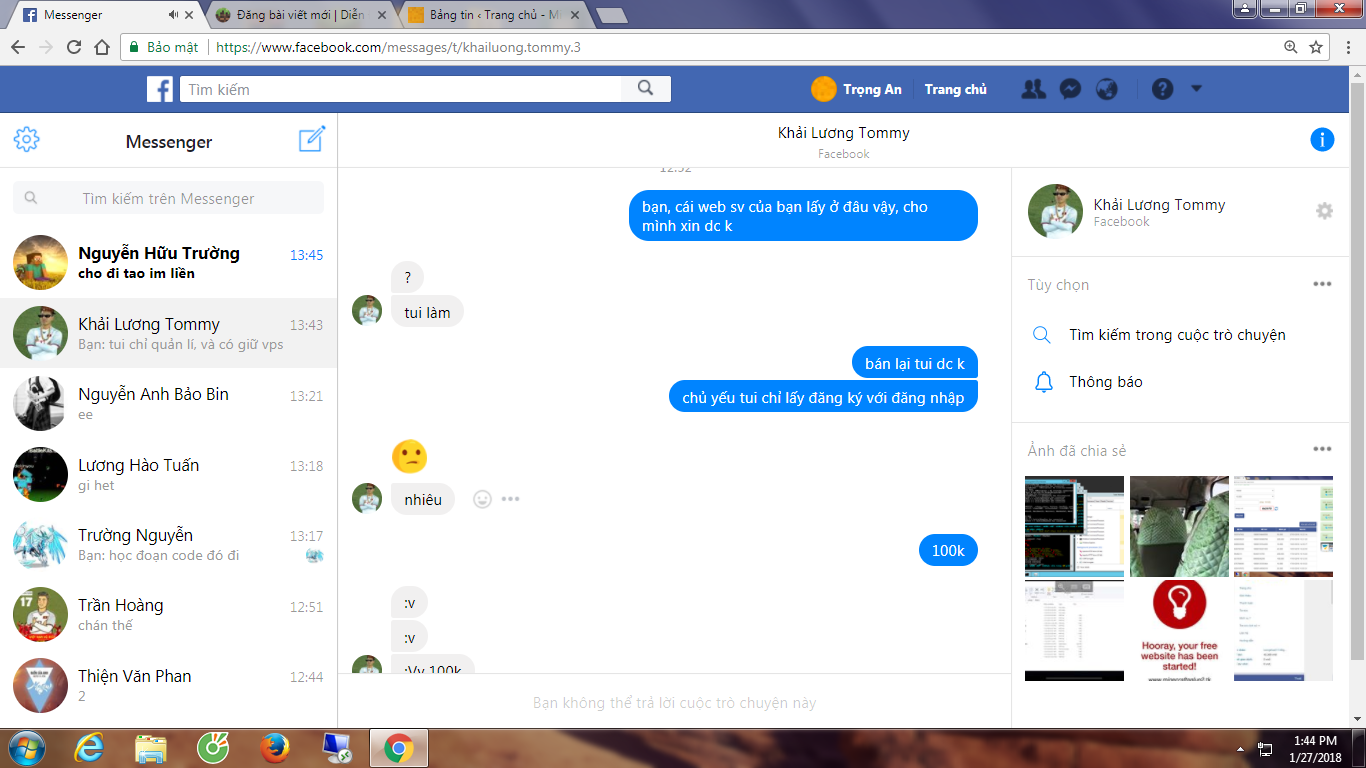Viewport: 1366px width, 768px height.
Task: Open Nguyễn Anh Bảo Bin conversation
Action: pos(169,404)
